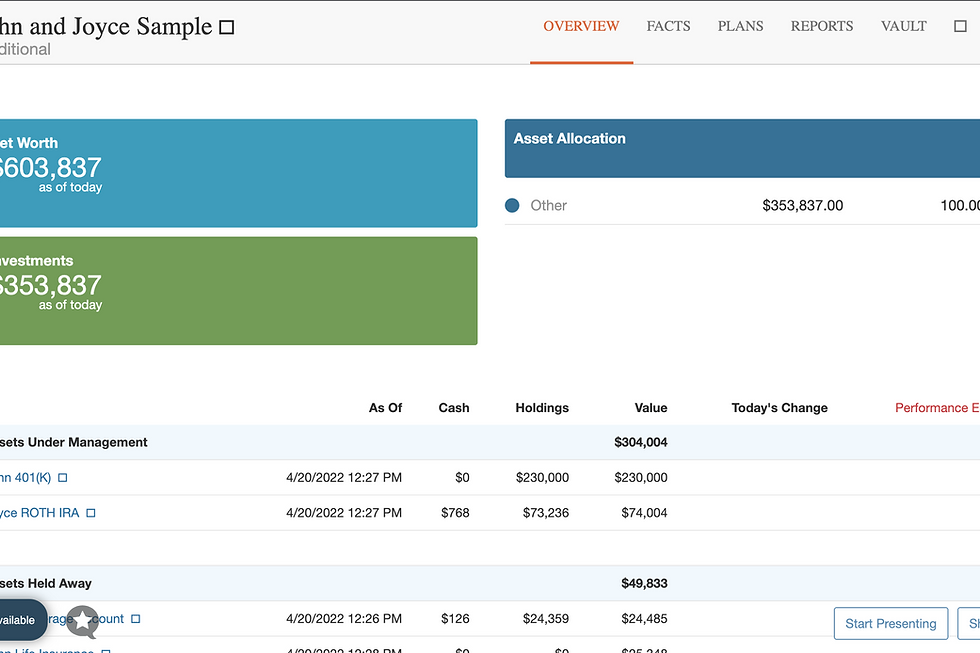
Task: Click the 4/20/2022 12:26 PM timestamp
Action: pyautogui.click(x=344, y=619)
